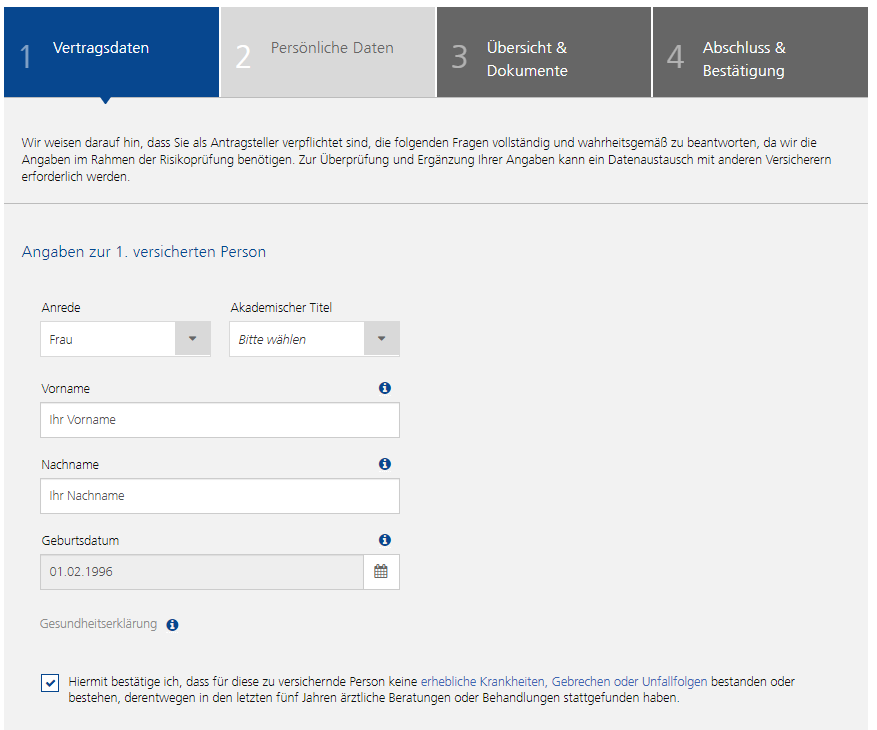Open the calendar date picker icon
Image resolution: width=877 pixels, height=730 pixels.
(x=381, y=572)
